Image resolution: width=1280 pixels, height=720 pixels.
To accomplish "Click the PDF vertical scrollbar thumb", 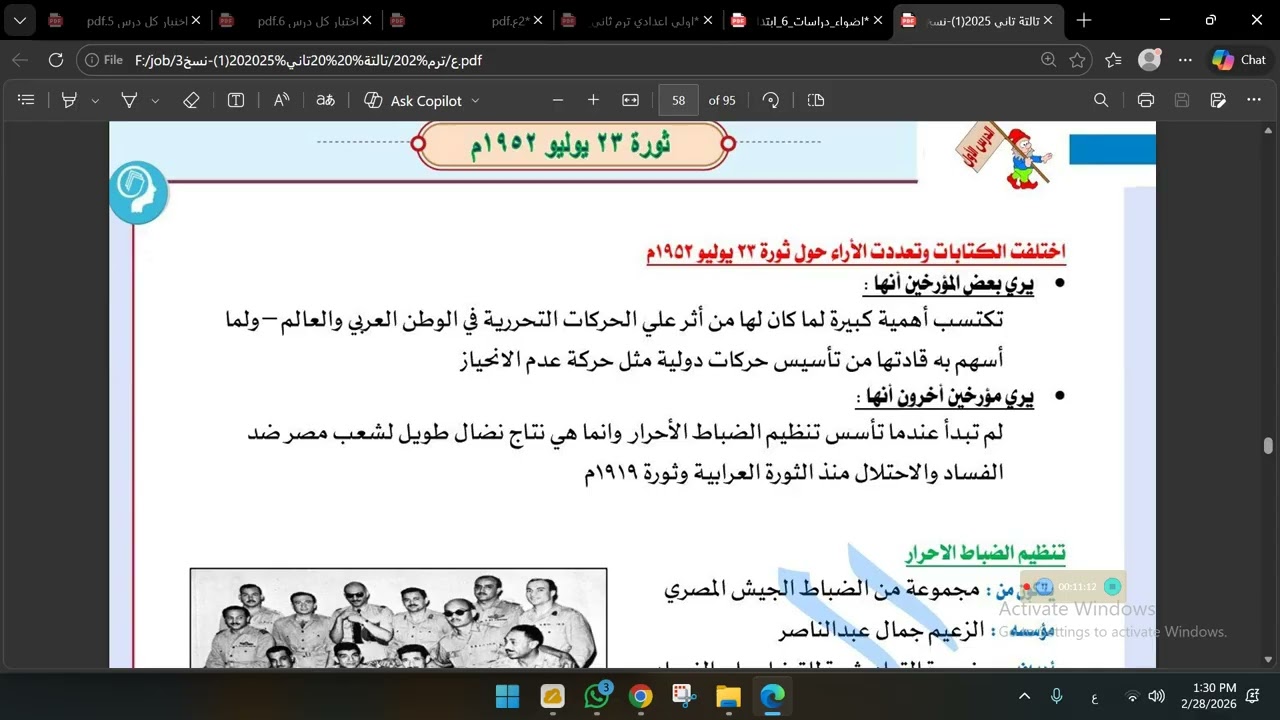I will [1268, 445].
